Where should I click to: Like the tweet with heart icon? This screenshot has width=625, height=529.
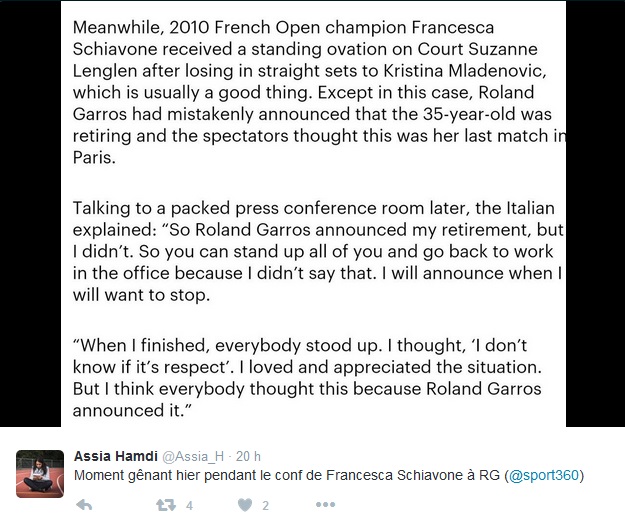[x=245, y=505]
